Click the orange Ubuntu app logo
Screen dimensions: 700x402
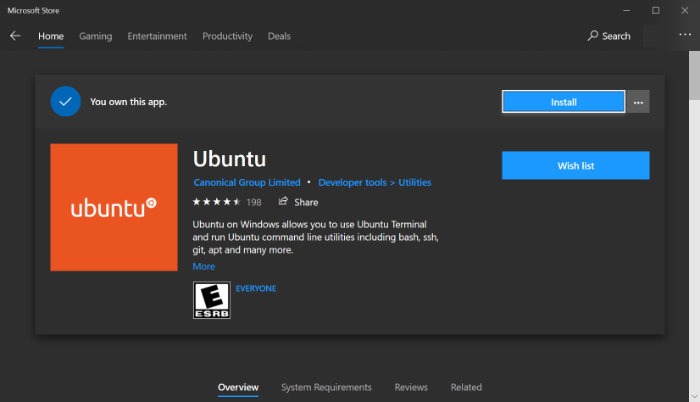(114, 207)
